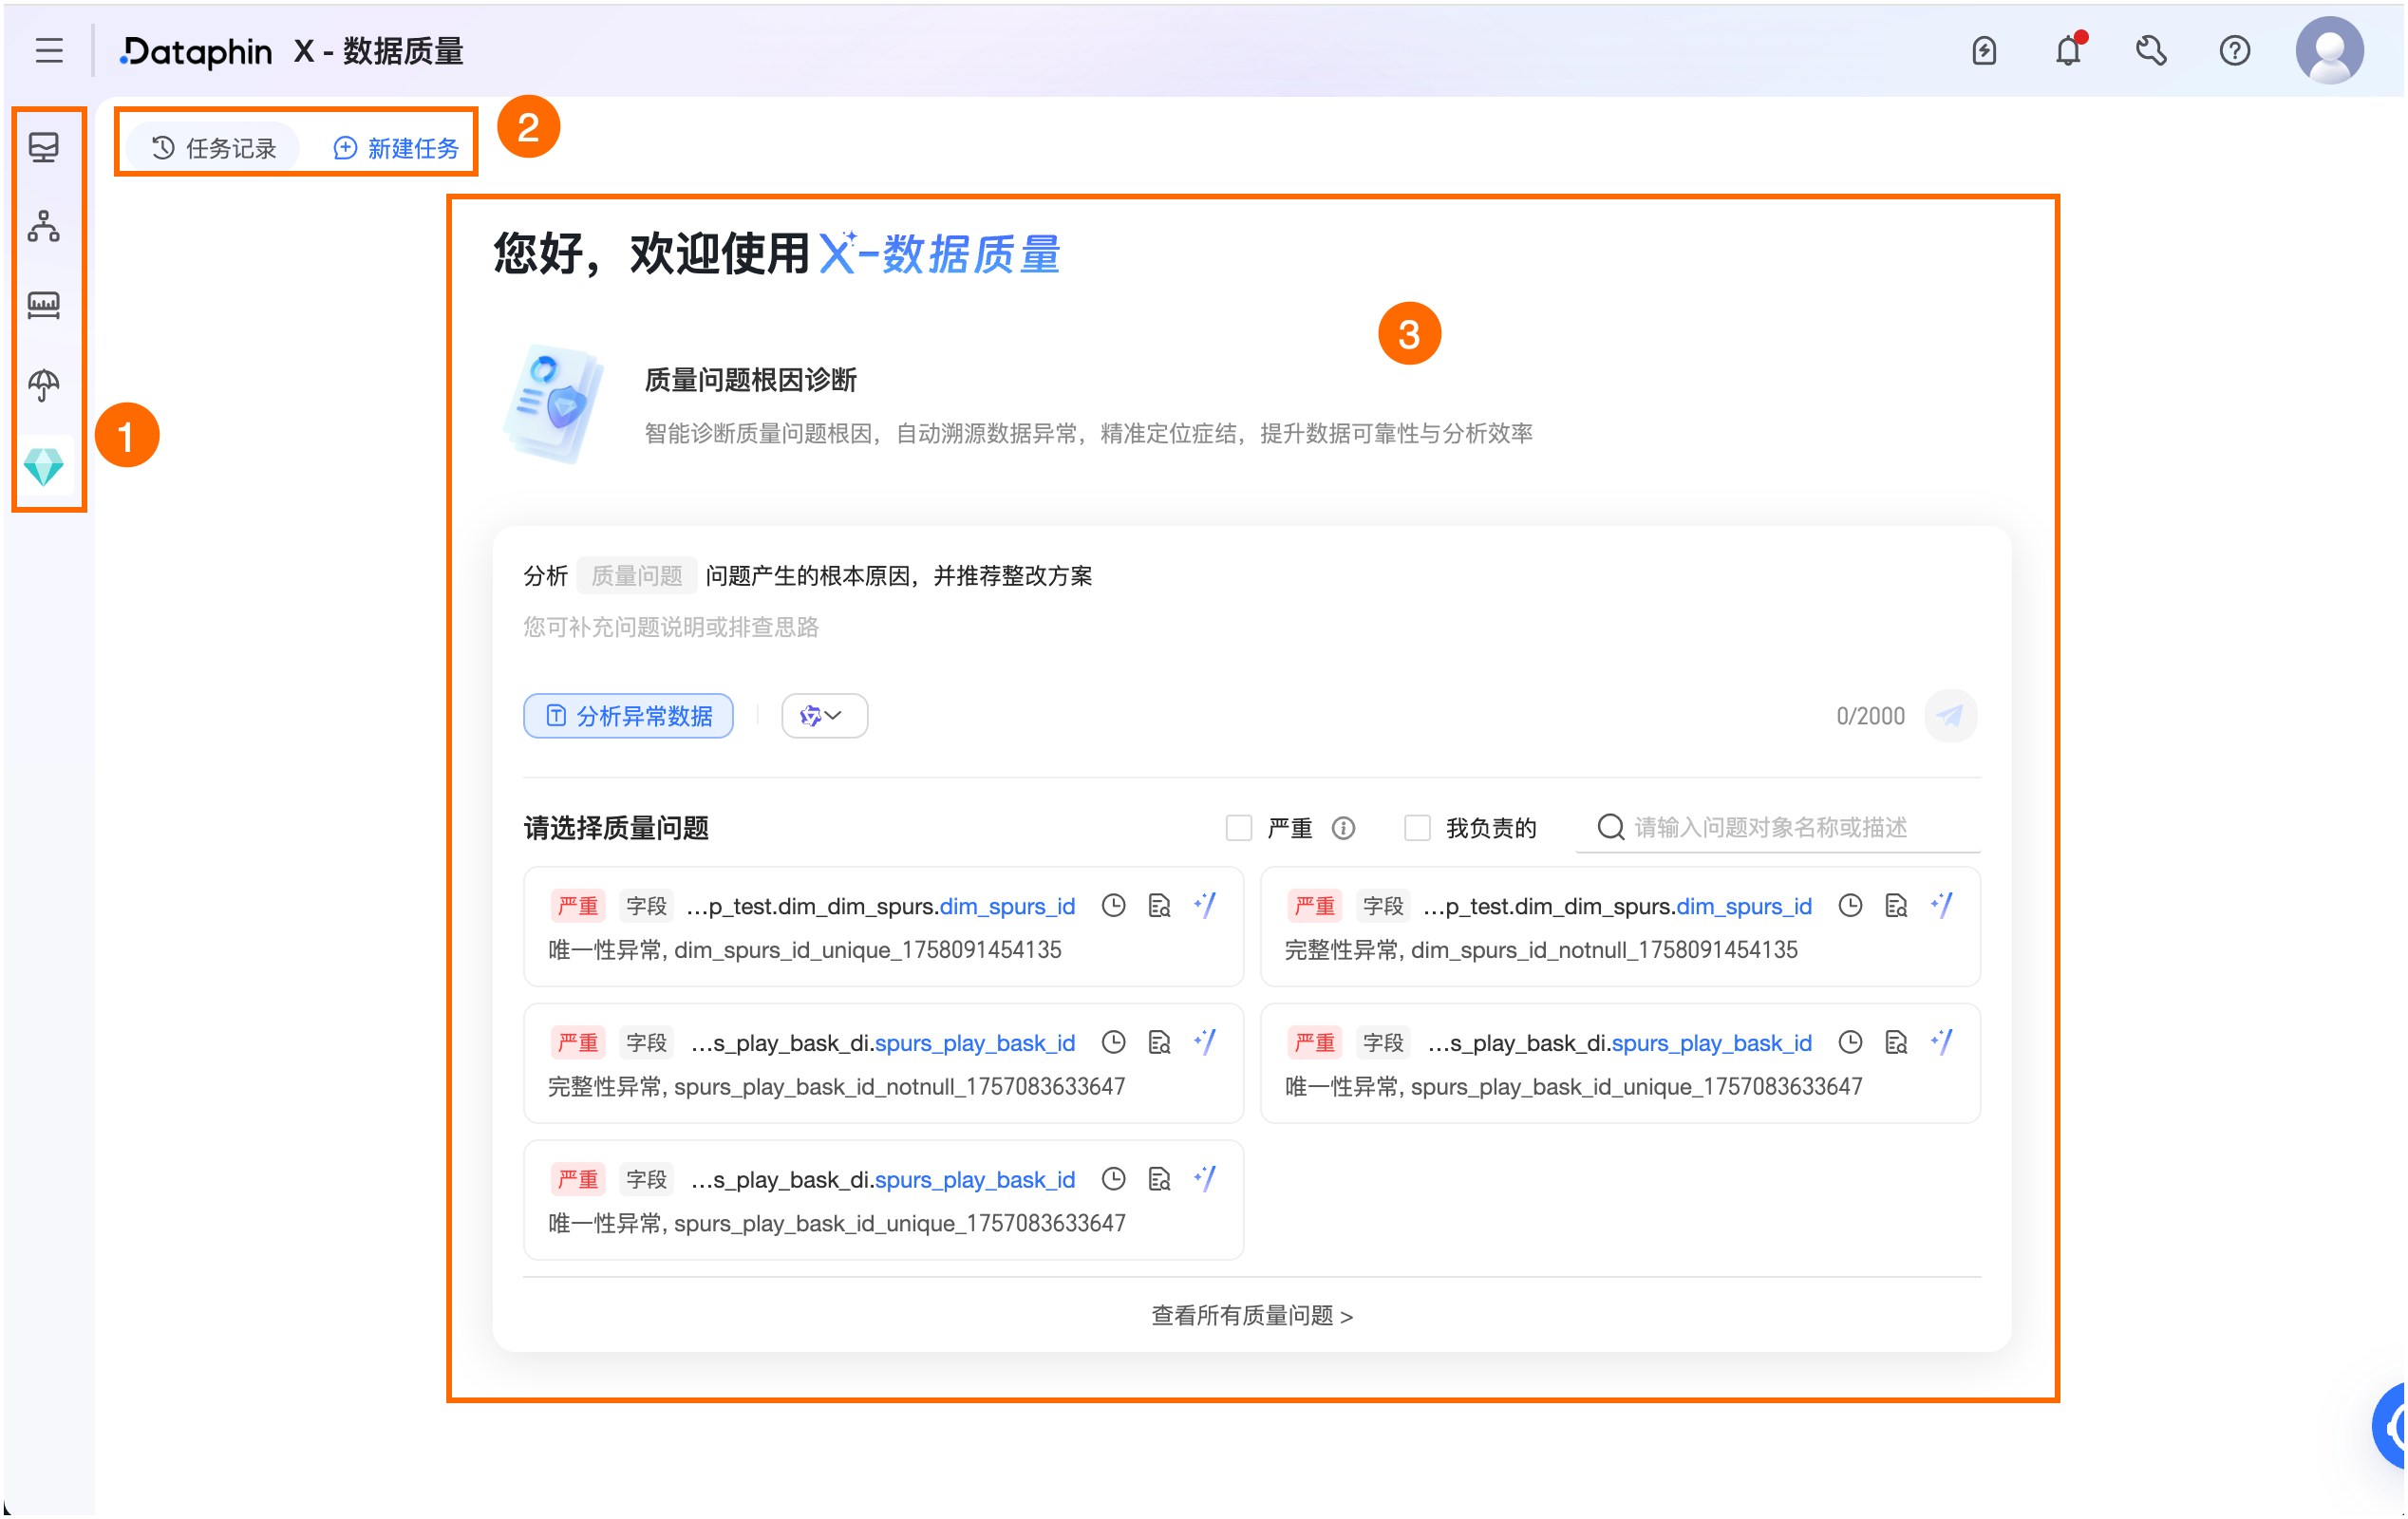Click the paper plane send icon
The width and height of the screenshot is (2408, 1519).
tap(1950, 716)
